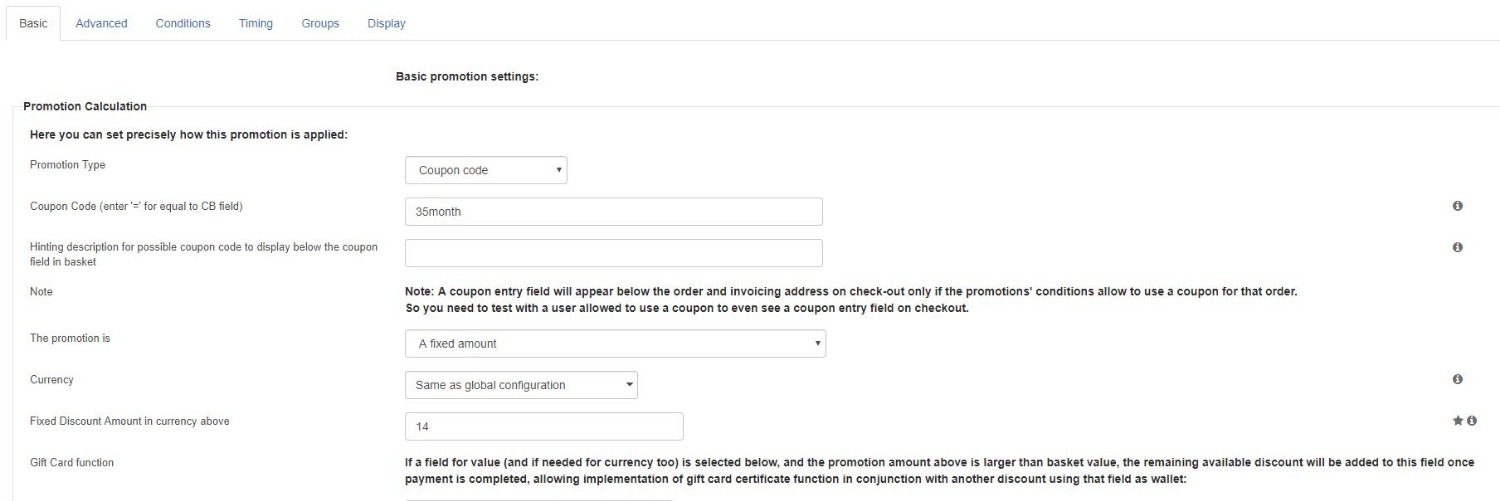Click the 'Currency' field label
This screenshot has height=501, width=1500.
click(x=52, y=380)
